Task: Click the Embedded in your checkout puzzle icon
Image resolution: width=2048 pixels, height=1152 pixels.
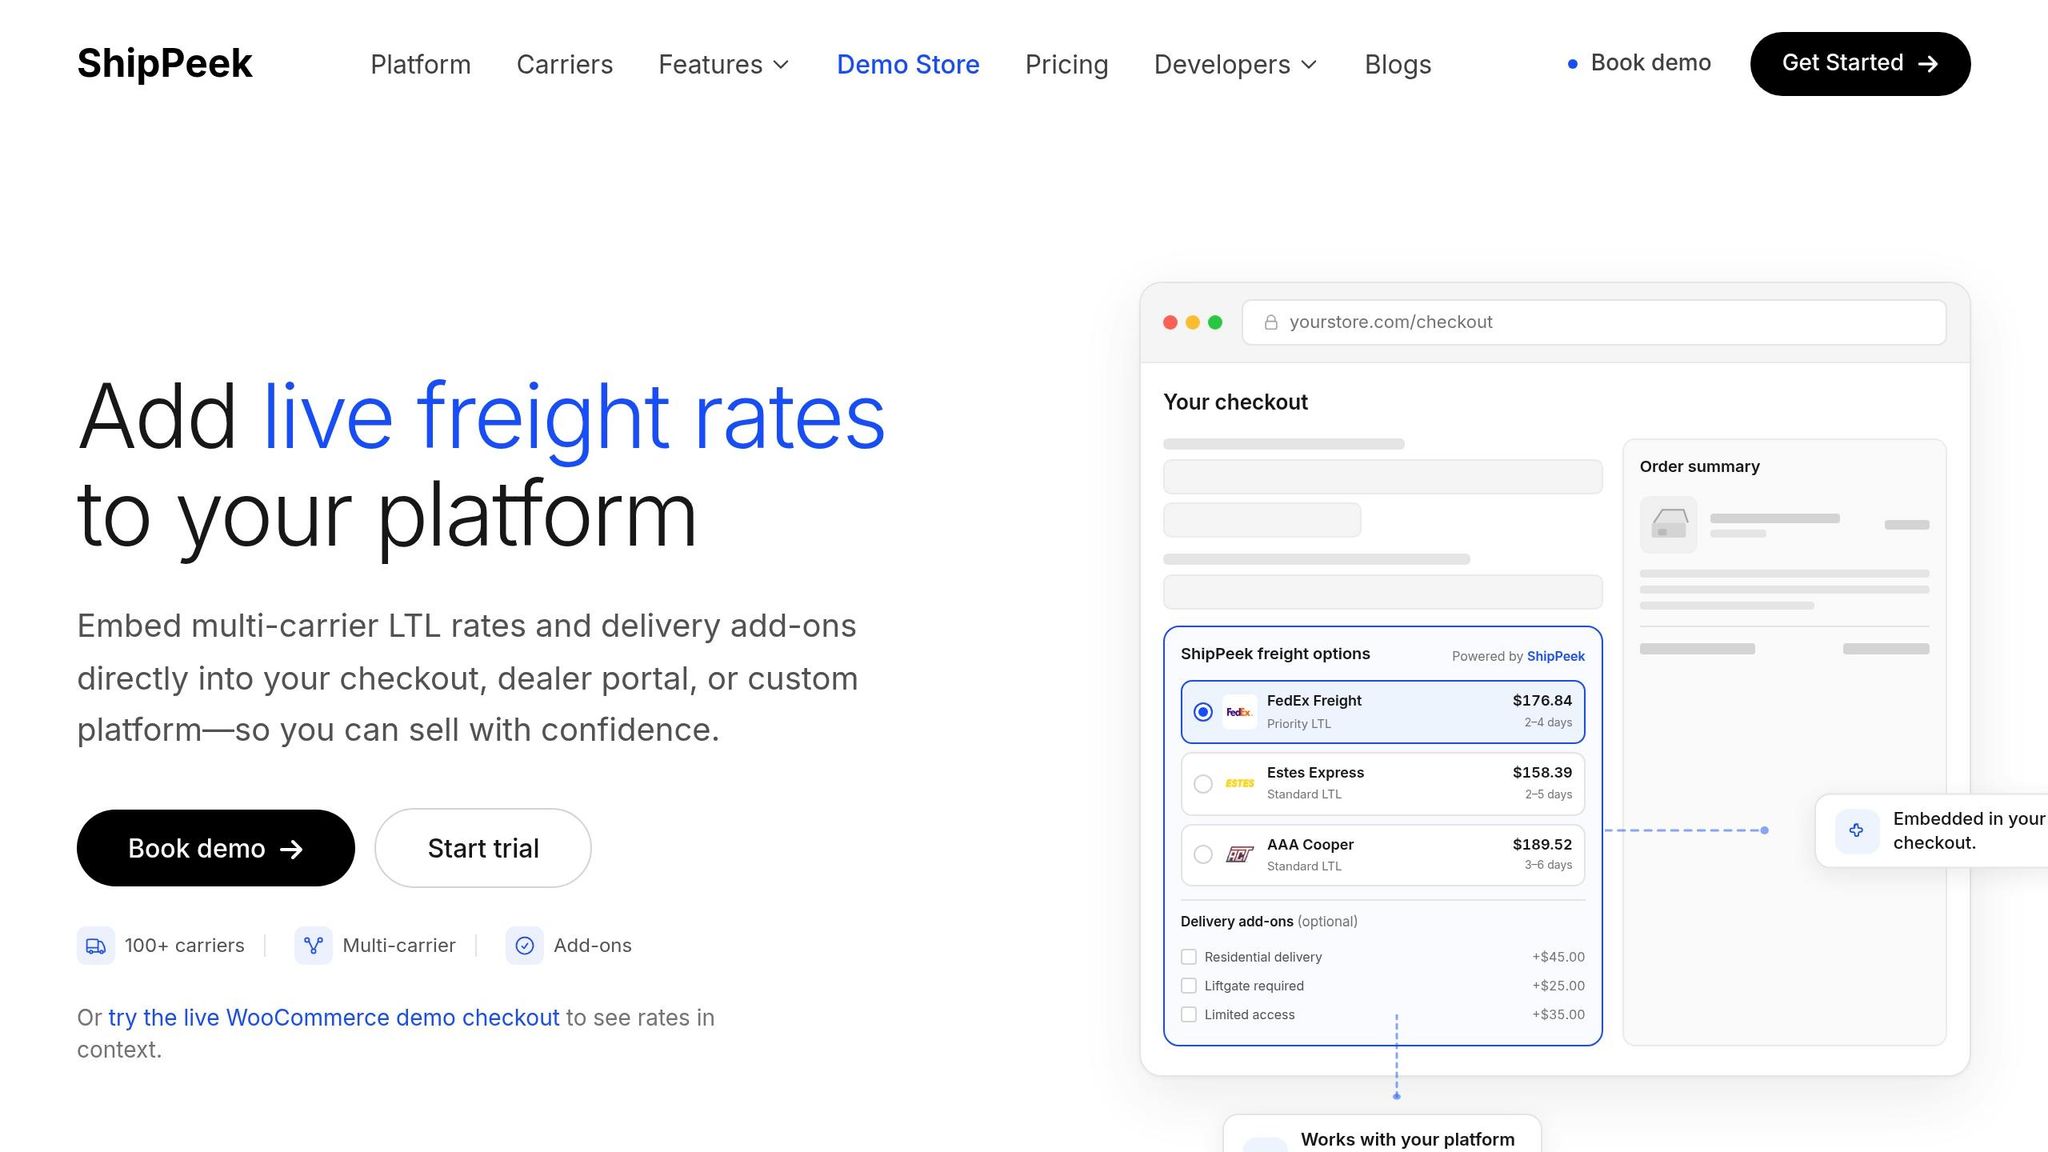Action: 1857,830
